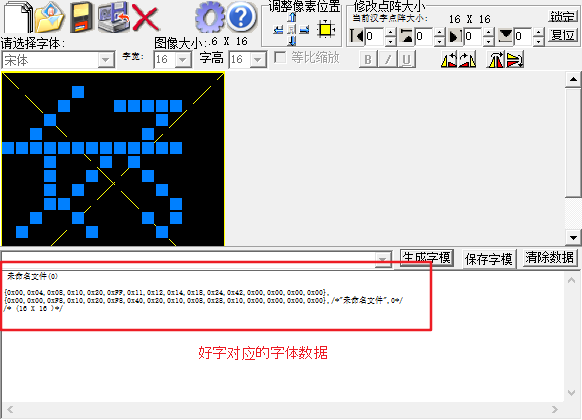Click the right-edge offset value field
The height and width of the screenshot is (420, 582).
click(474, 36)
